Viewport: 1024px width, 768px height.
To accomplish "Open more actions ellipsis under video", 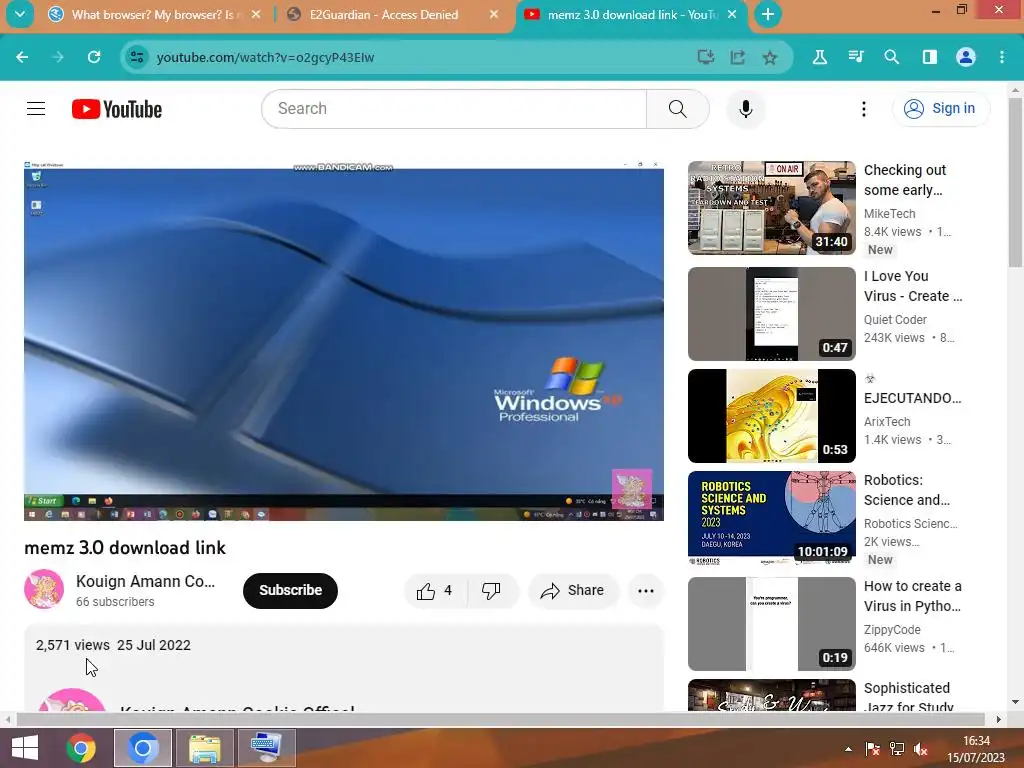I will coord(646,590).
